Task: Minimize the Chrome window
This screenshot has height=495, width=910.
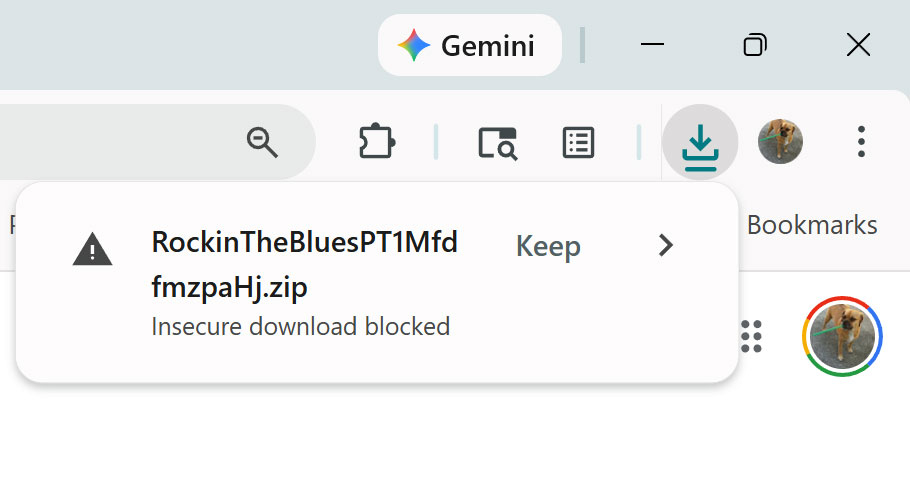Action: click(653, 45)
